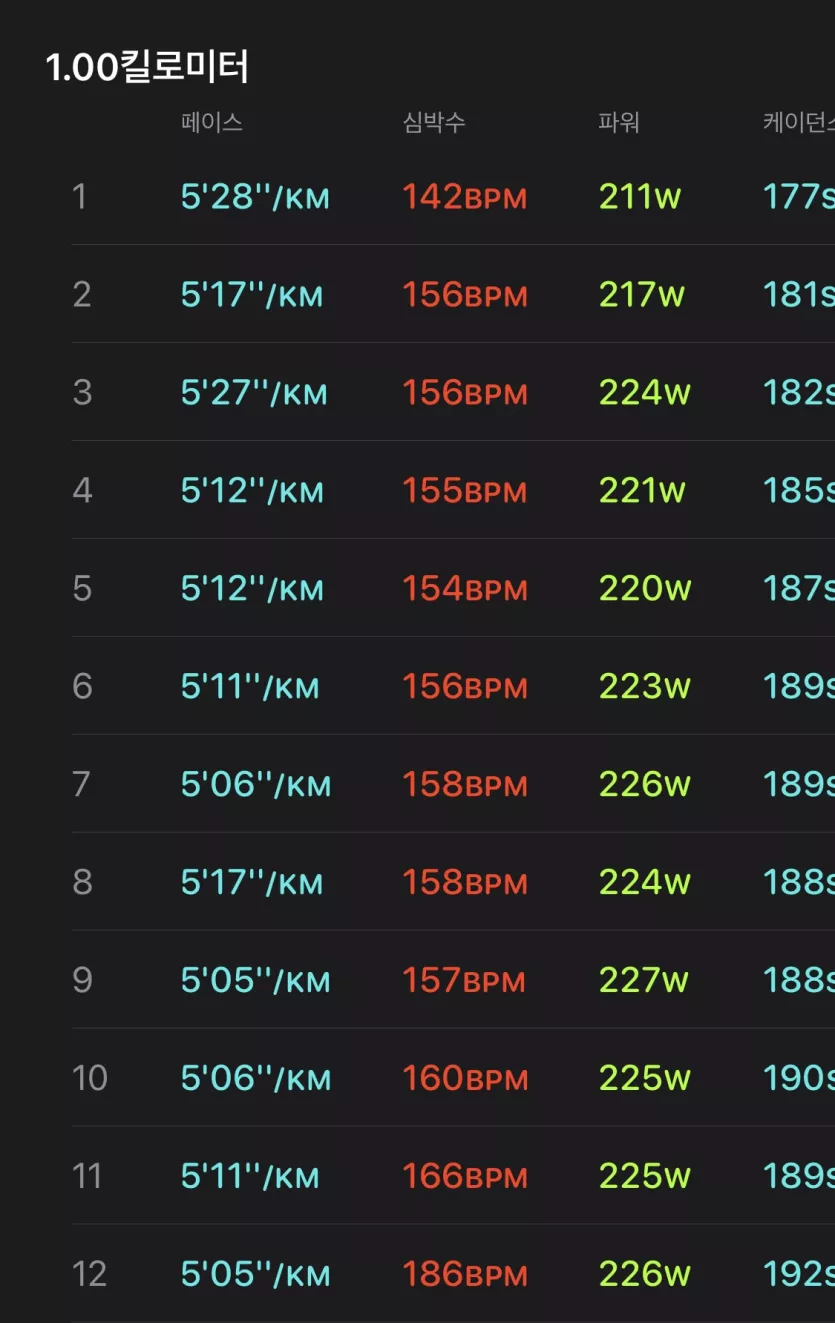Screen dimensions: 835x1323
Task: Select split row number 12
Action: click(89, 1275)
